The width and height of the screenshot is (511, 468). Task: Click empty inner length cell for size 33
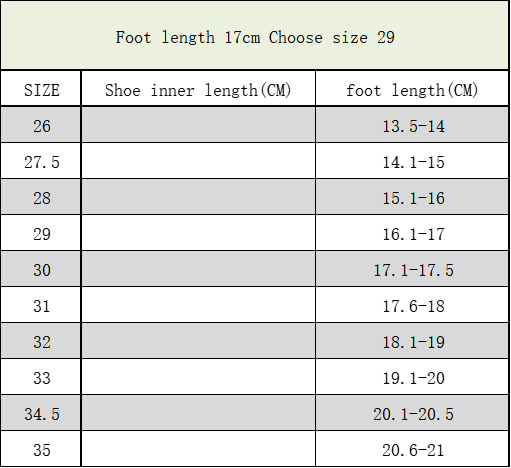coord(198,377)
